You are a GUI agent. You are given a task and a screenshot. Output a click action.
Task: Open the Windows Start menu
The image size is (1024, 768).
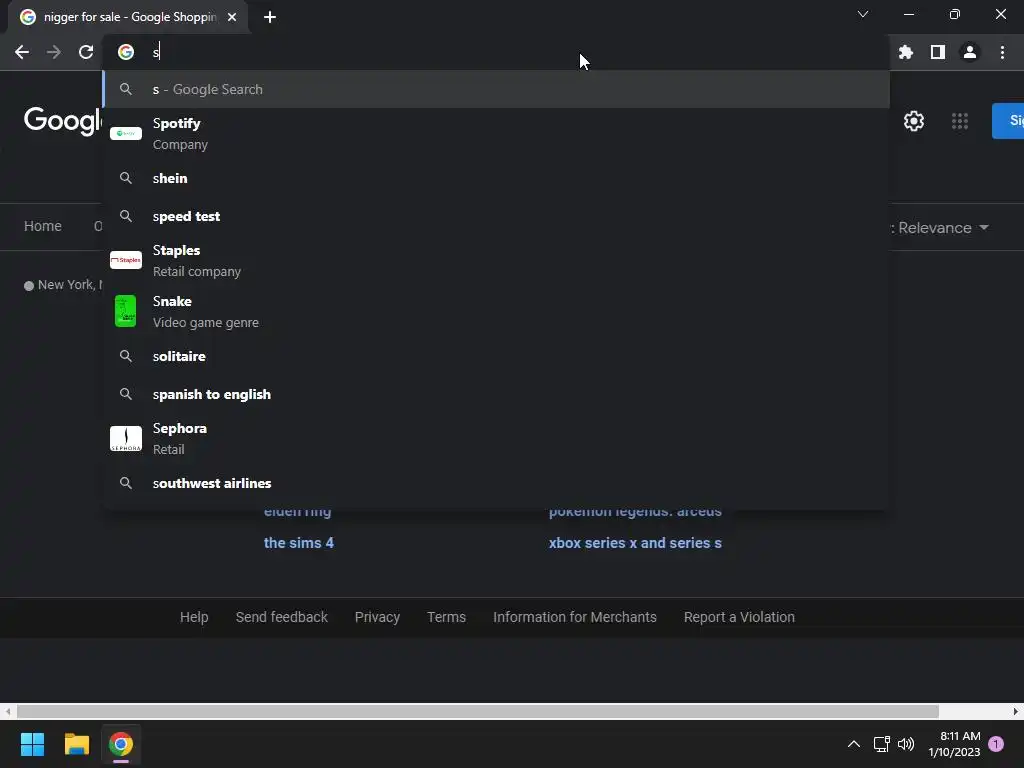tap(32, 744)
